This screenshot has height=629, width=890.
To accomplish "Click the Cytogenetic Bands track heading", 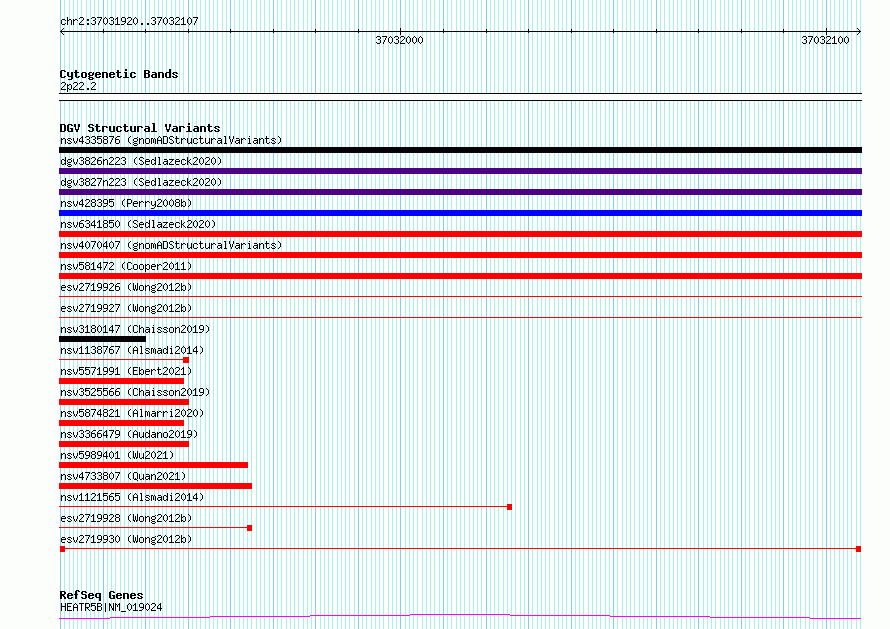I will (119, 74).
